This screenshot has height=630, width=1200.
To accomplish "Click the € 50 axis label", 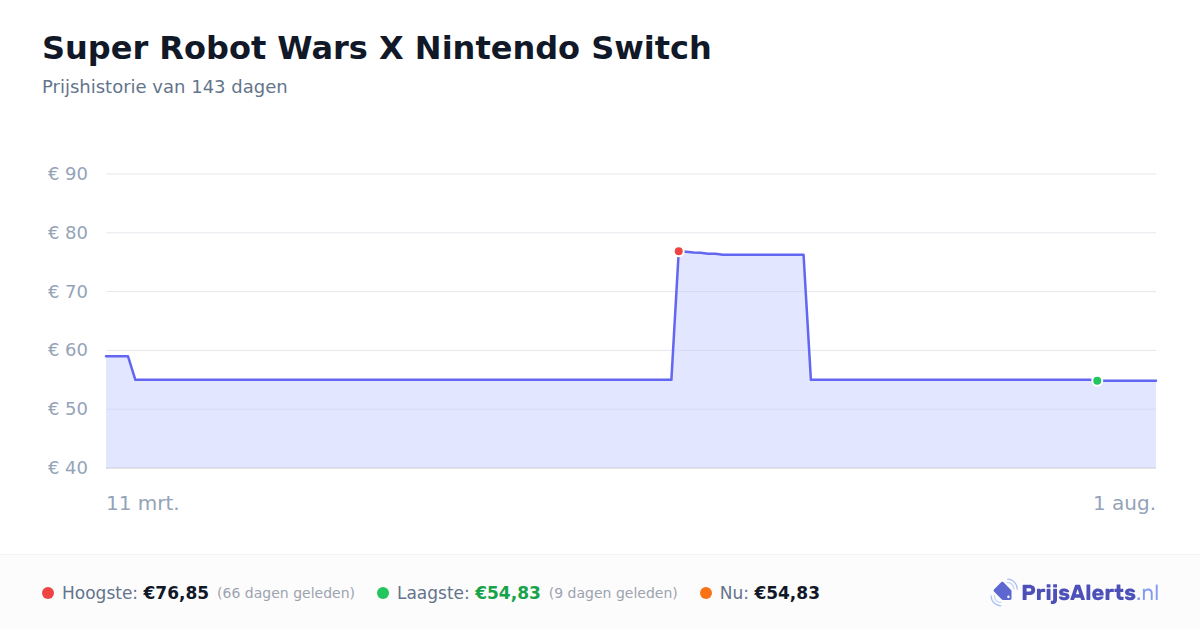I will tap(68, 409).
